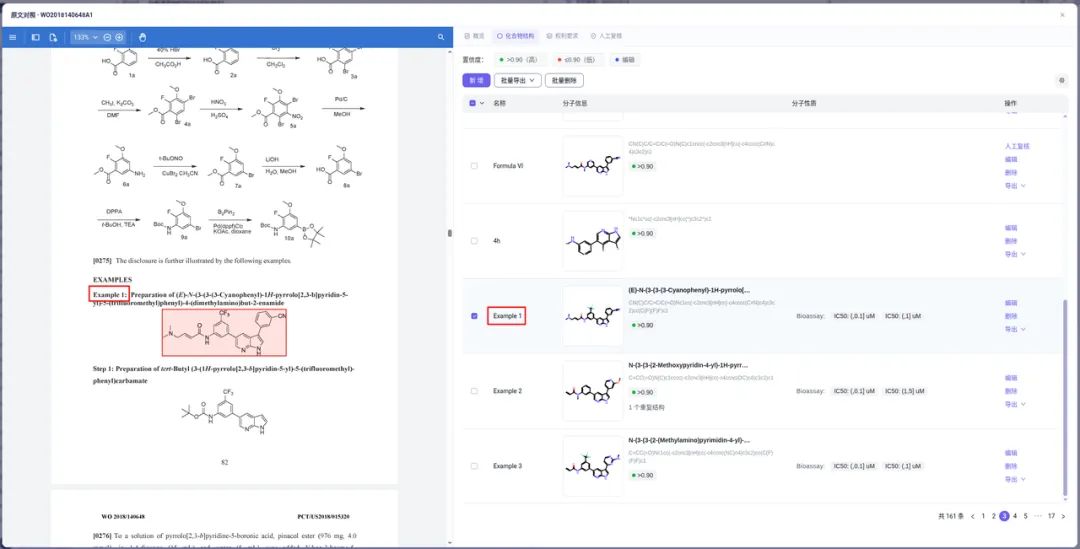Switch to the 权利要求 tab

tap(562, 36)
